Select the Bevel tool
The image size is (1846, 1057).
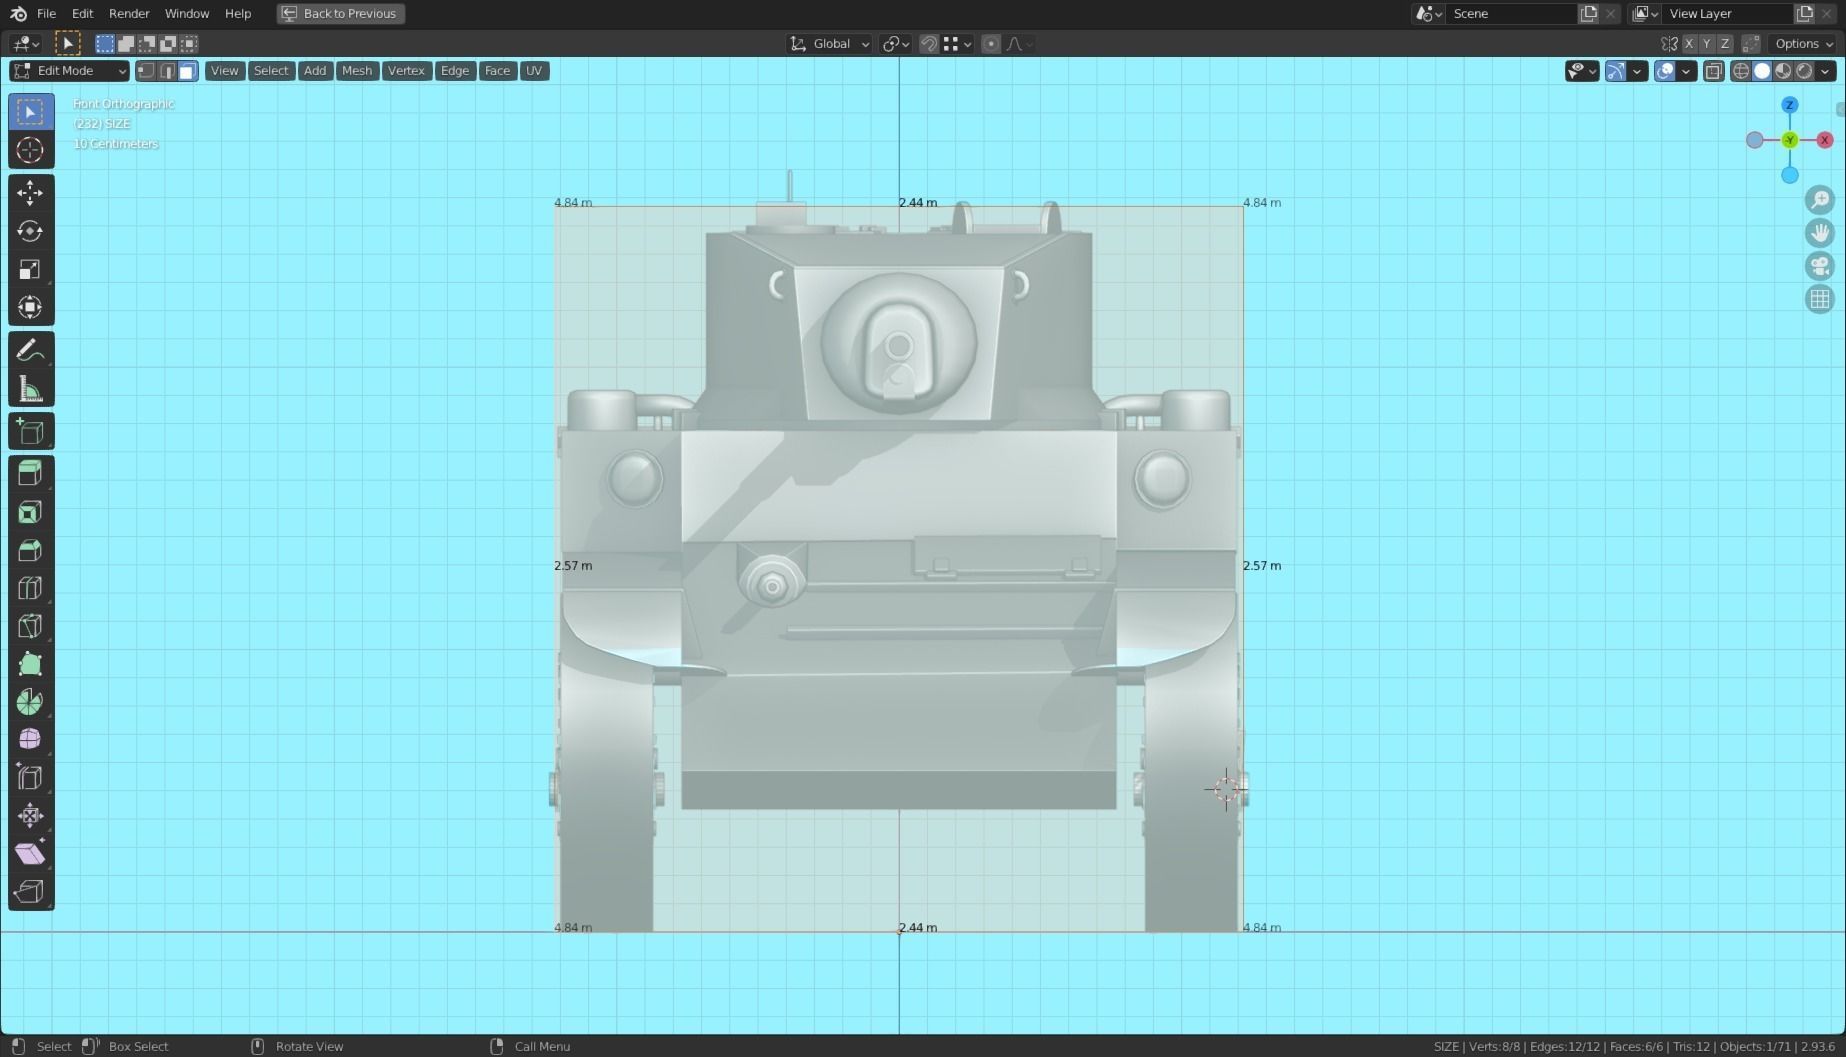click(30, 550)
